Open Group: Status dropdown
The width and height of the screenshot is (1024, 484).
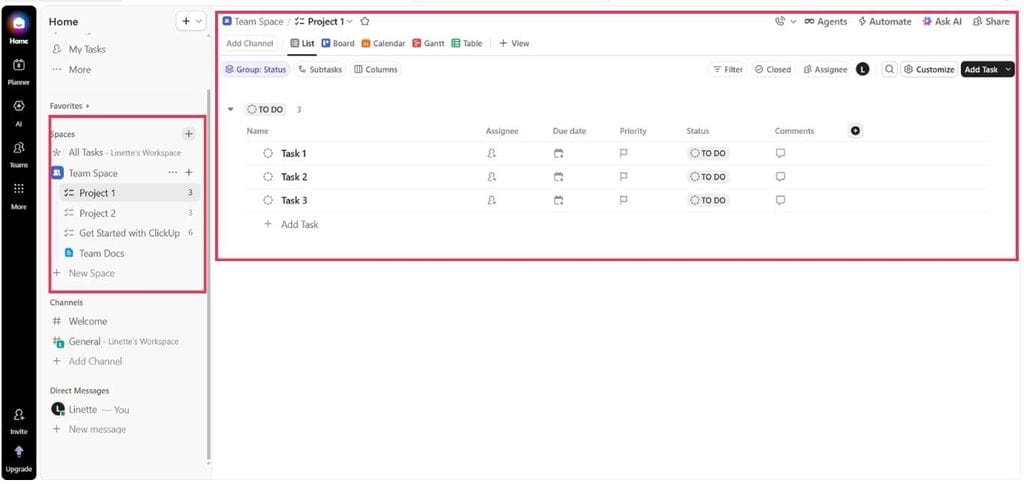pyautogui.click(x=255, y=69)
